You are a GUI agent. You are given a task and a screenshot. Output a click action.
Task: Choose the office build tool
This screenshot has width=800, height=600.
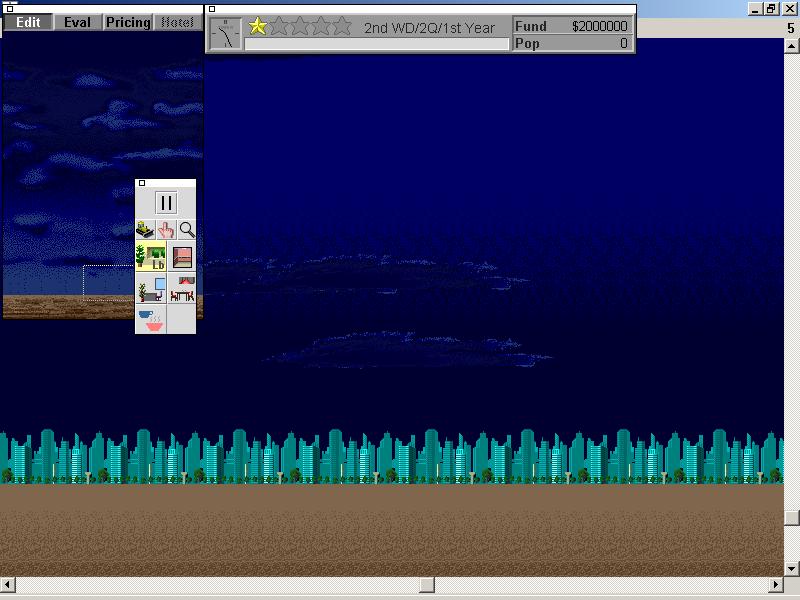pos(151,289)
